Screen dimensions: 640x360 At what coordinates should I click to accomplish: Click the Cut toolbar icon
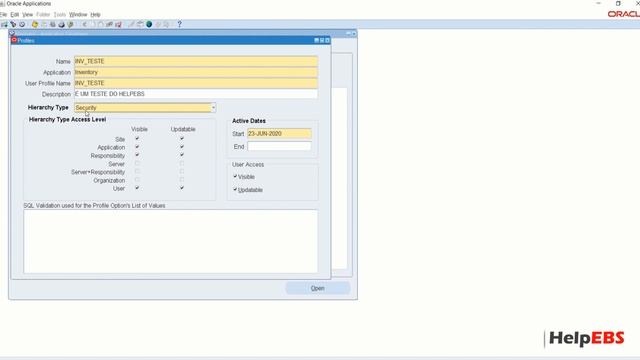tap(84, 24)
